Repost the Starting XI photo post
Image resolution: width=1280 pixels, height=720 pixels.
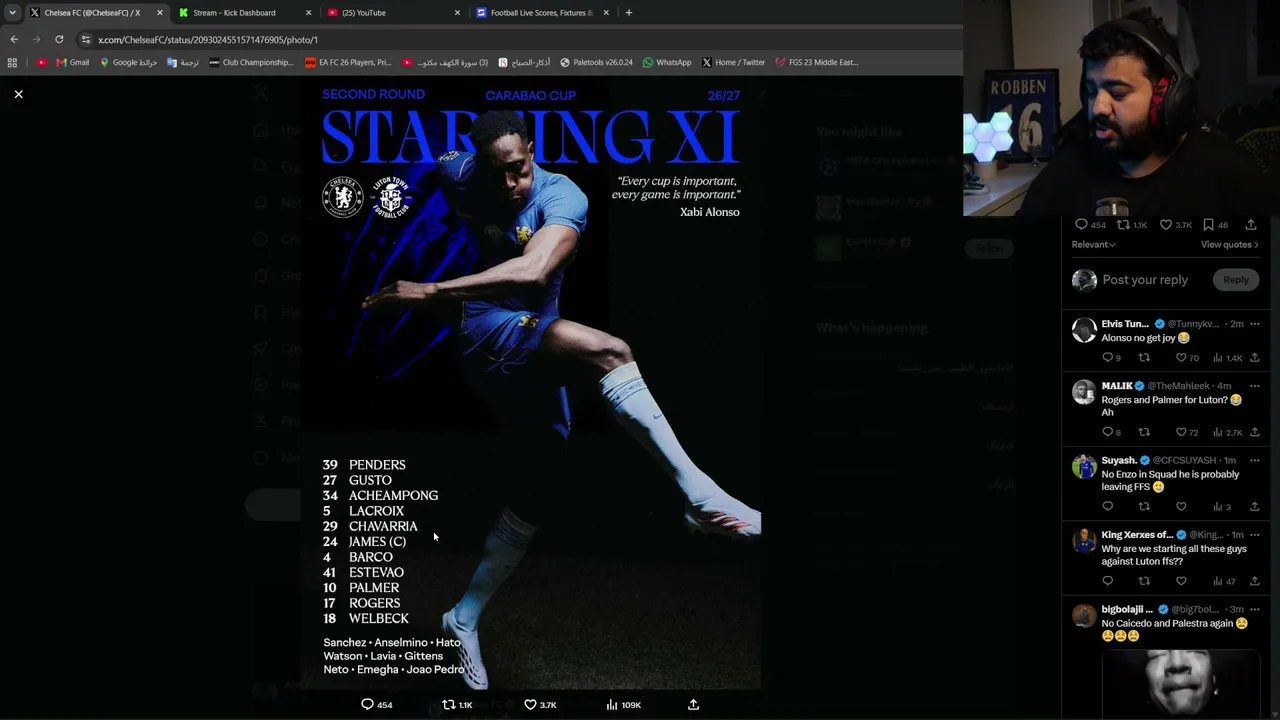click(x=457, y=705)
